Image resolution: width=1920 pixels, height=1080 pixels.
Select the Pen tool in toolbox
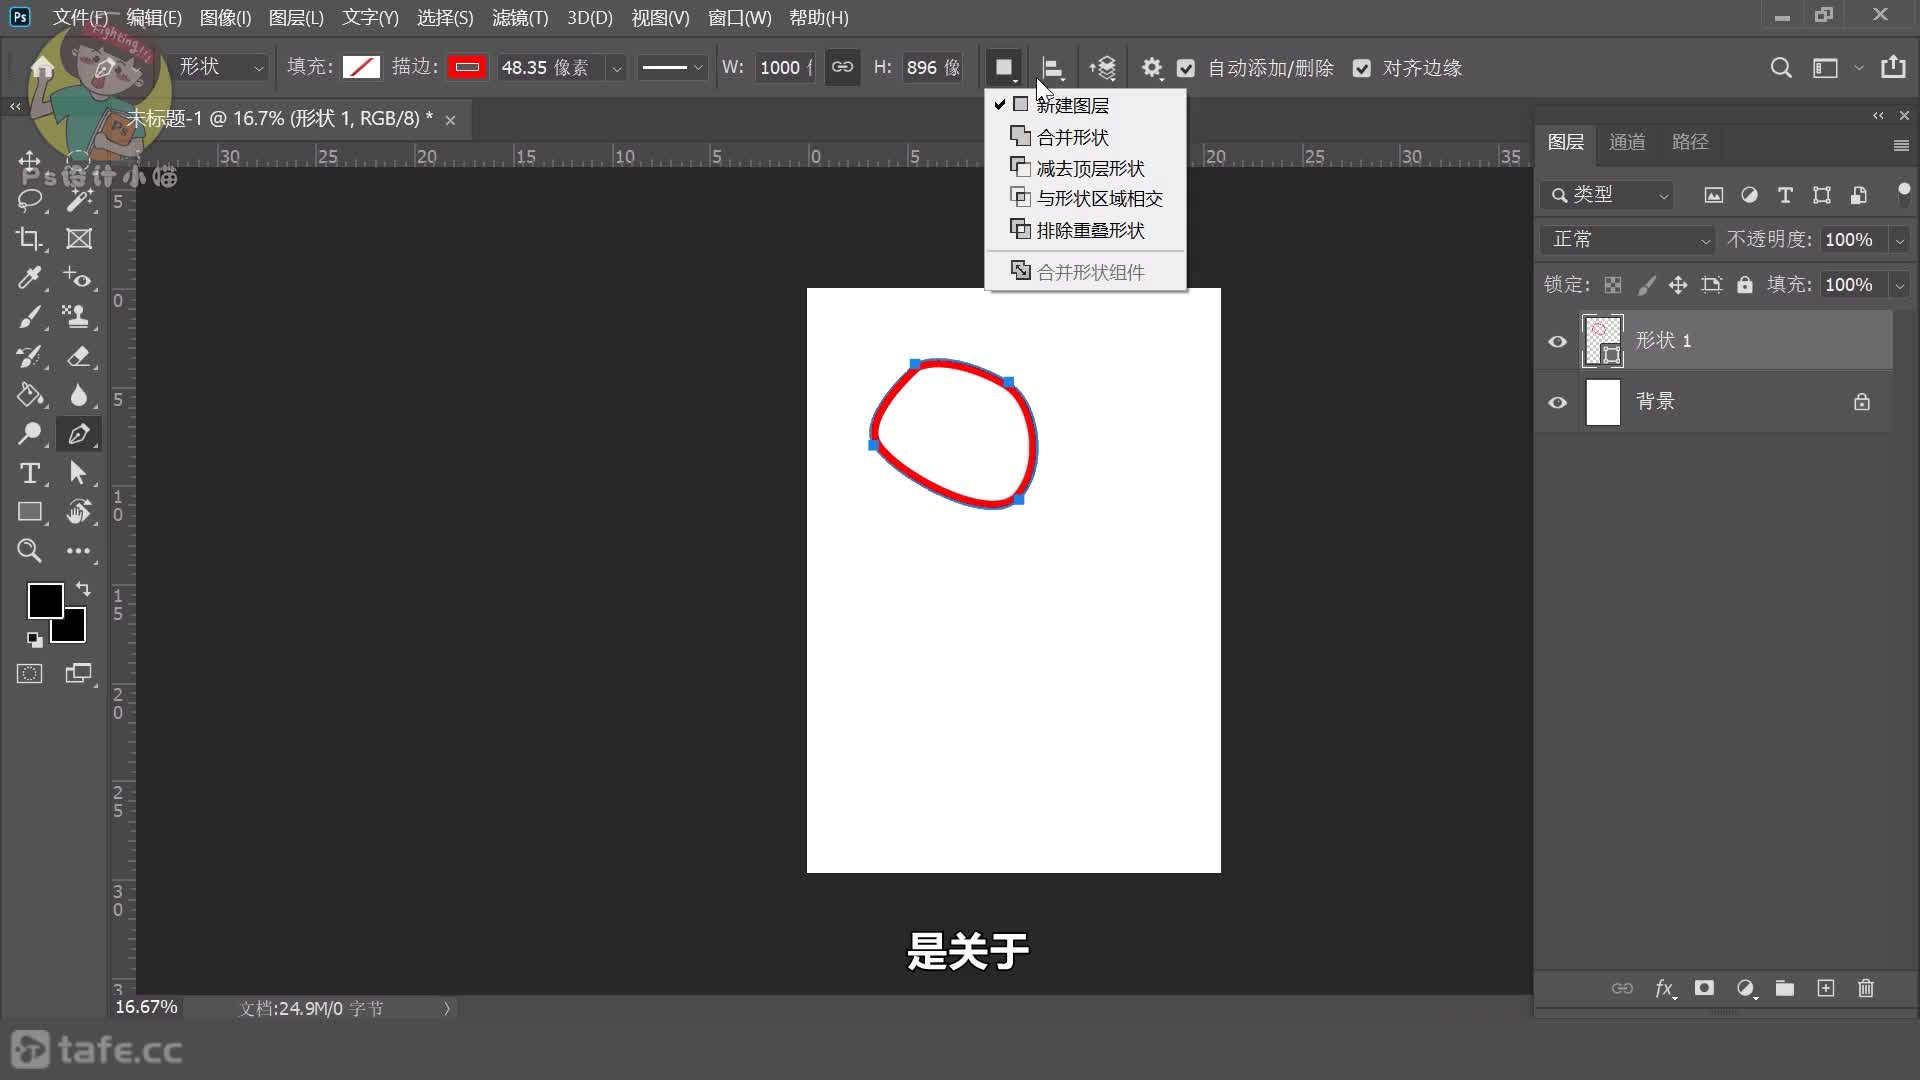pyautogui.click(x=79, y=434)
